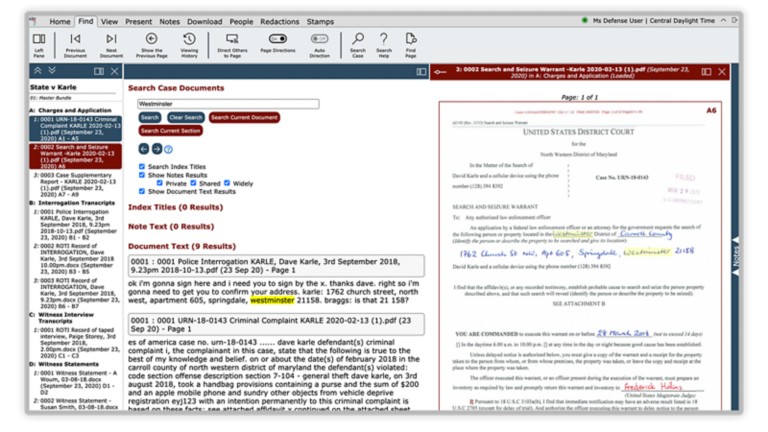This screenshot has width=768, height=432.
Task: Click the green online status indicator
Action: [x=584, y=21]
